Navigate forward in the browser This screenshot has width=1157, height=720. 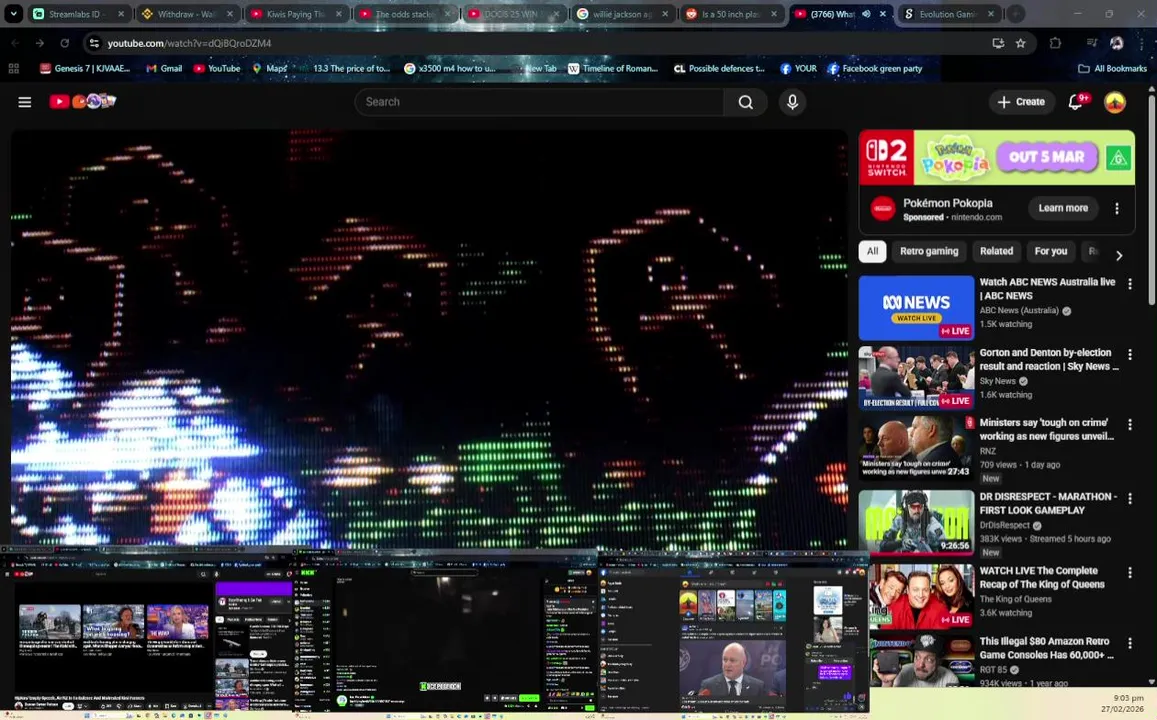[40, 44]
